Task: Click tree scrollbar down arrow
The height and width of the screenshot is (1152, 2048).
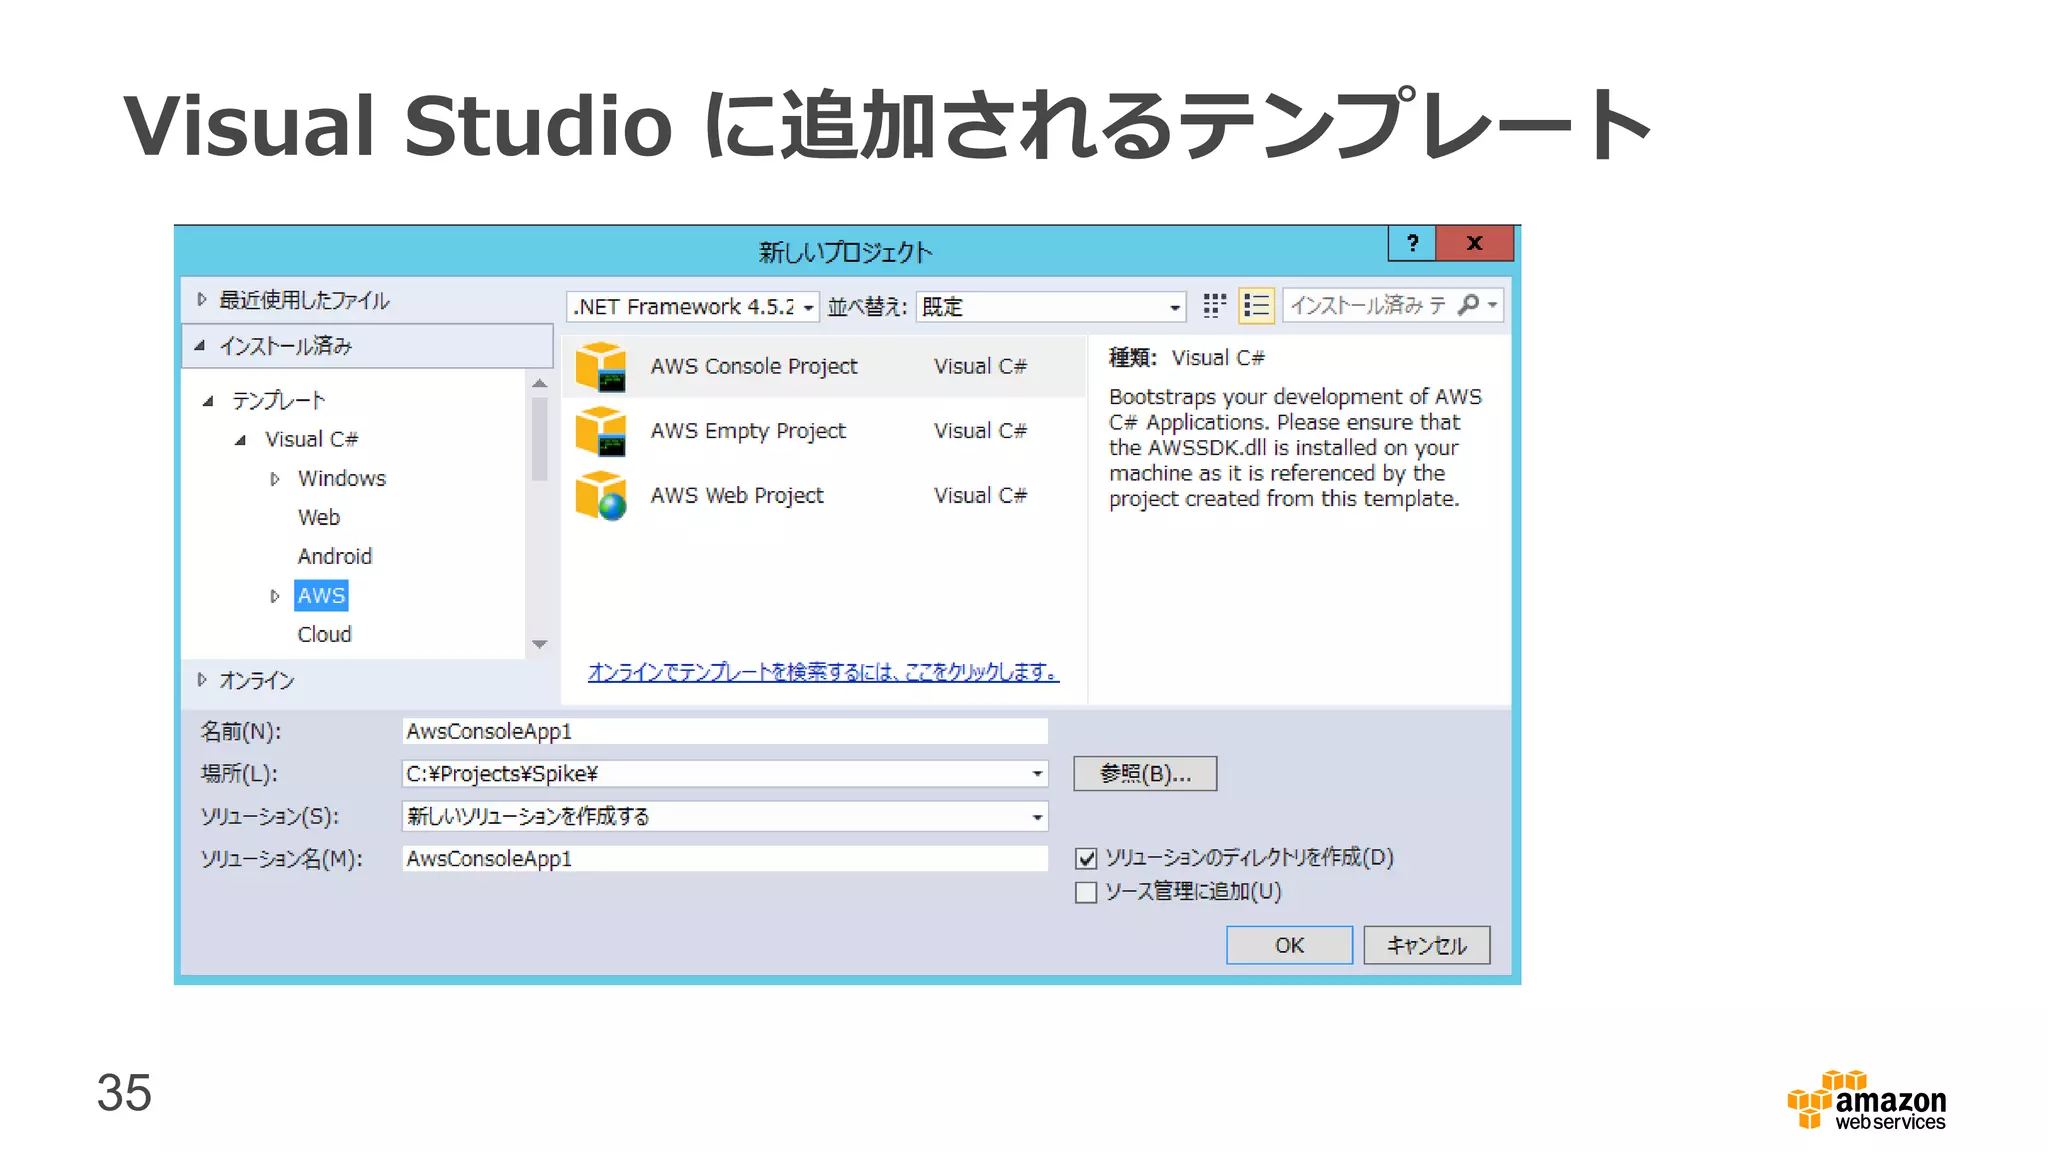Action: coord(540,644)
